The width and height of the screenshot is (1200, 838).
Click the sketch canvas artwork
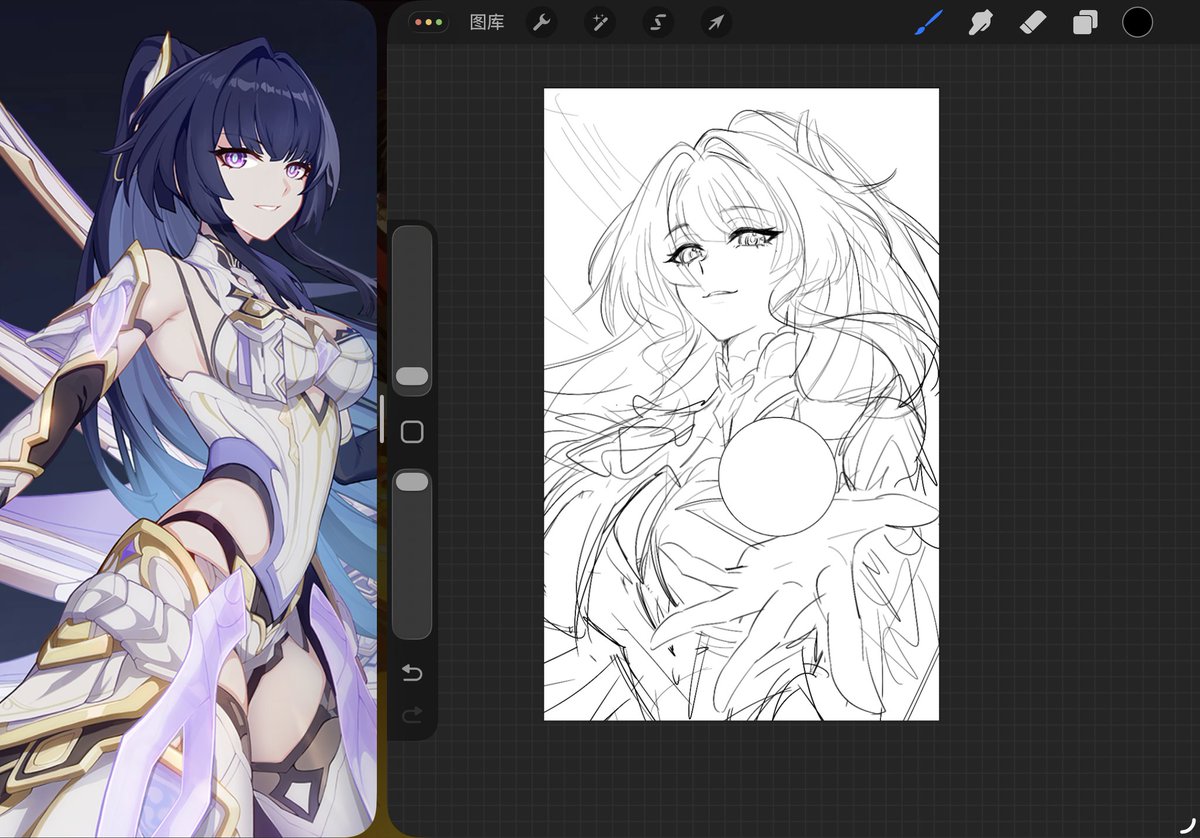[x=741, y=404]
